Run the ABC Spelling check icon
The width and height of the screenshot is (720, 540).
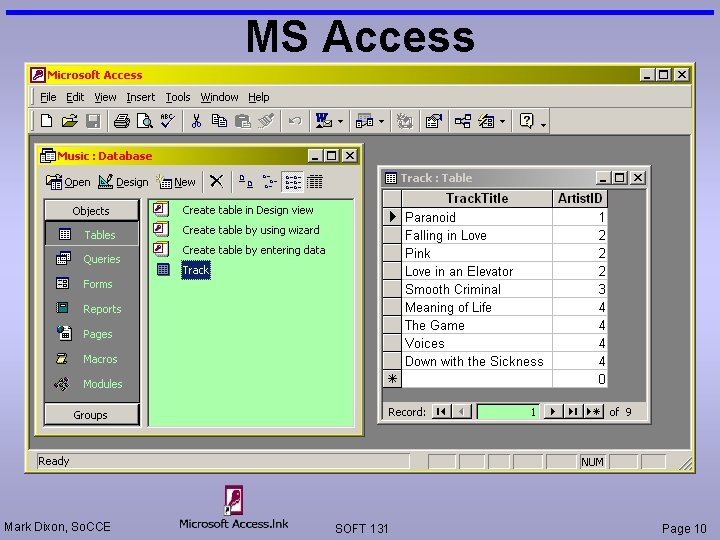167,121
